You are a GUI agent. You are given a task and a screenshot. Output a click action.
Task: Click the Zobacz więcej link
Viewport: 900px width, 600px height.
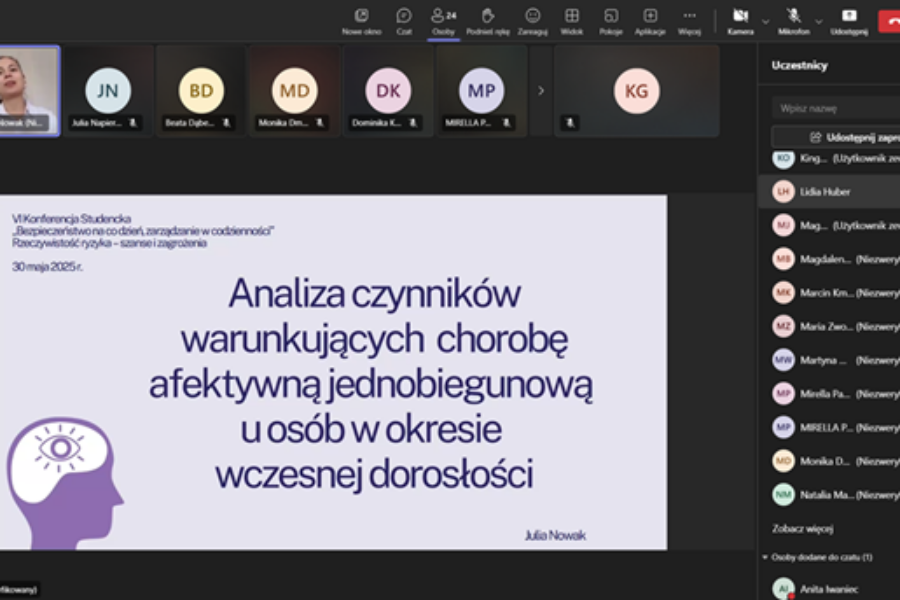pyautogui.click(x=802, y=528)
